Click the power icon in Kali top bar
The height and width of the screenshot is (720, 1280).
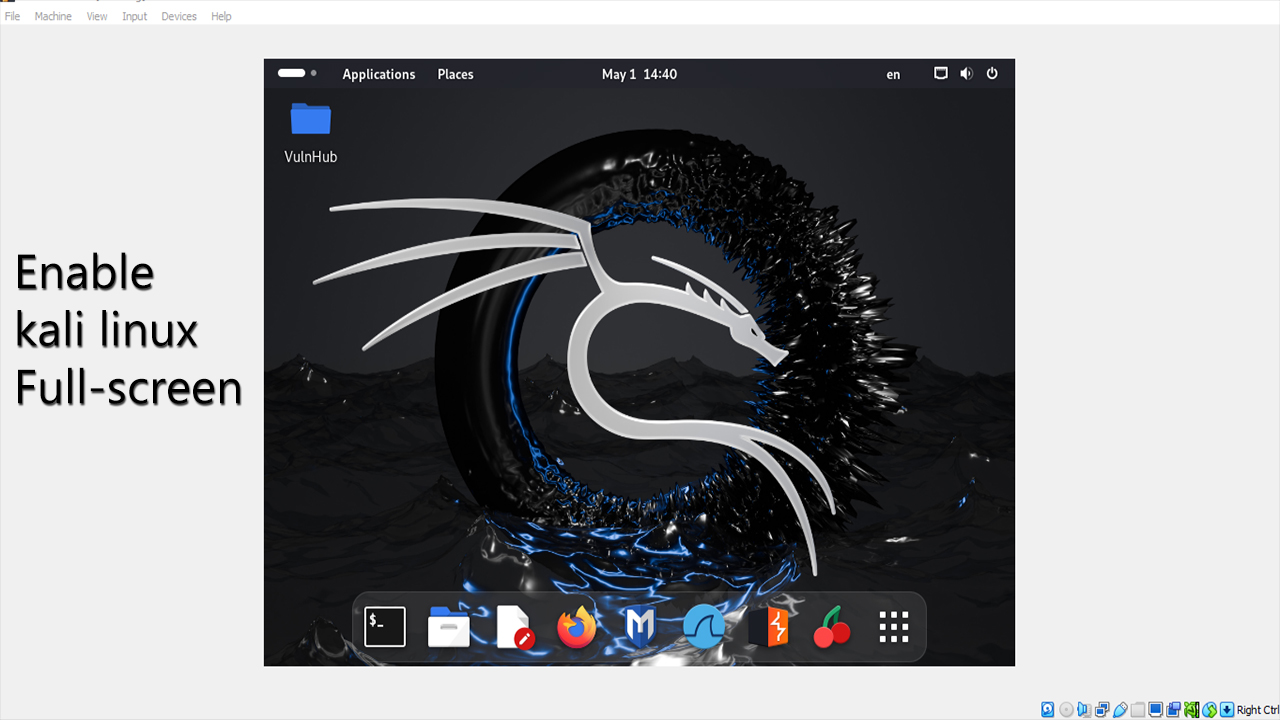[992, 73]
